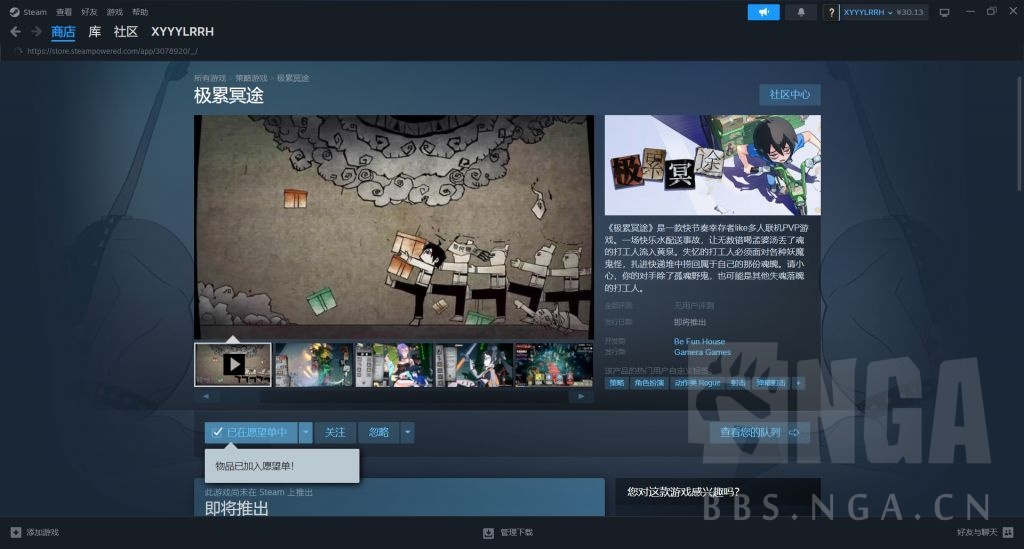Toggle the 已在愿望单中 wishlist checkbox button

pos(251,432)
